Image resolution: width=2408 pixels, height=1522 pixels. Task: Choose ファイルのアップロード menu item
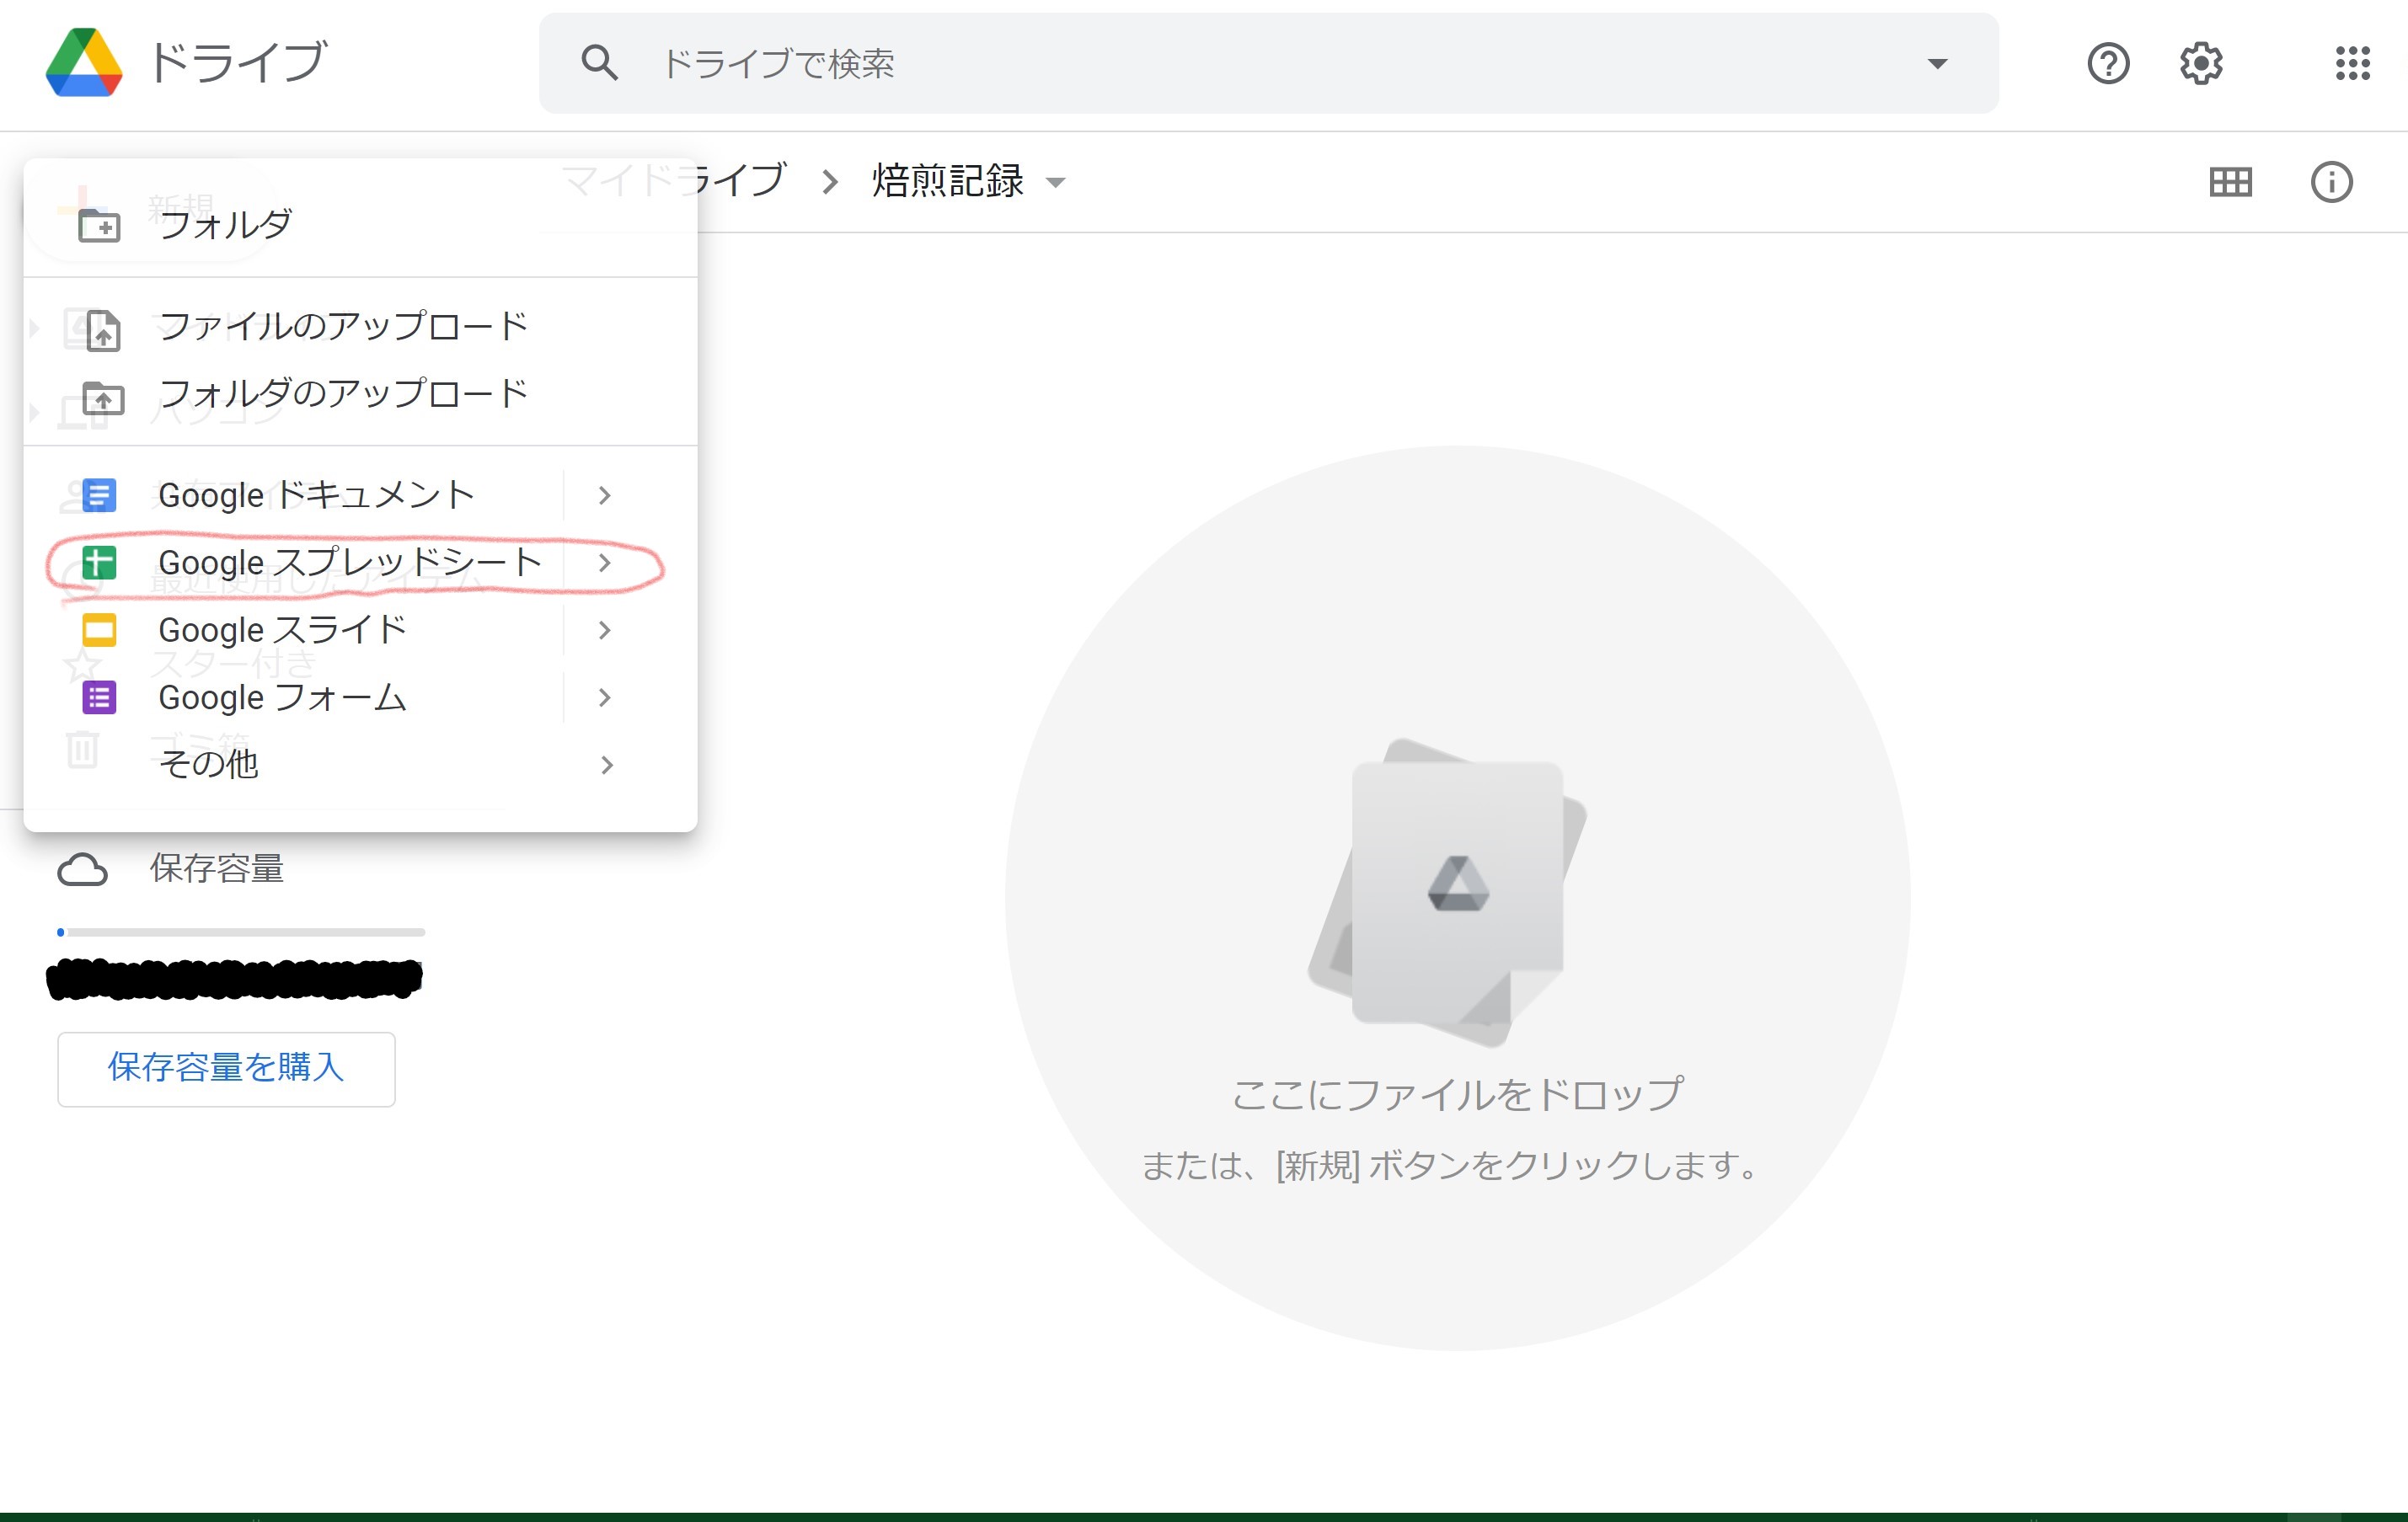(343, 327)
